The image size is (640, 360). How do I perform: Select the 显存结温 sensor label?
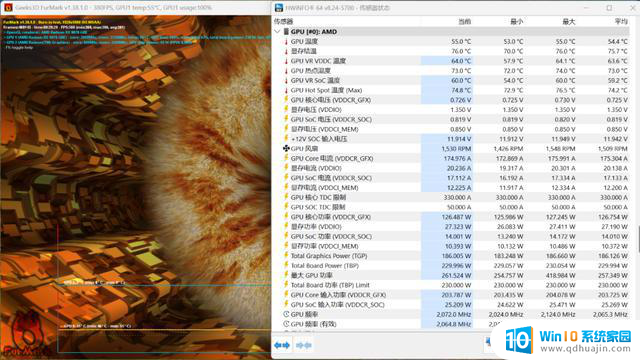[304, 51]
